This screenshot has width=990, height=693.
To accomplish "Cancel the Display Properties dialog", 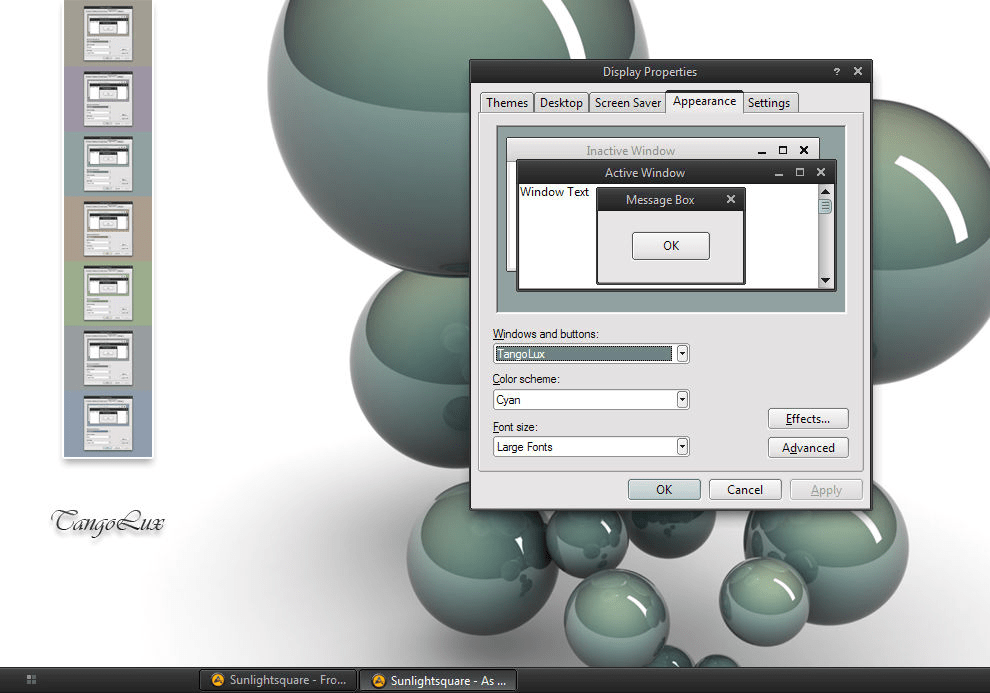I will coord(745,490).
